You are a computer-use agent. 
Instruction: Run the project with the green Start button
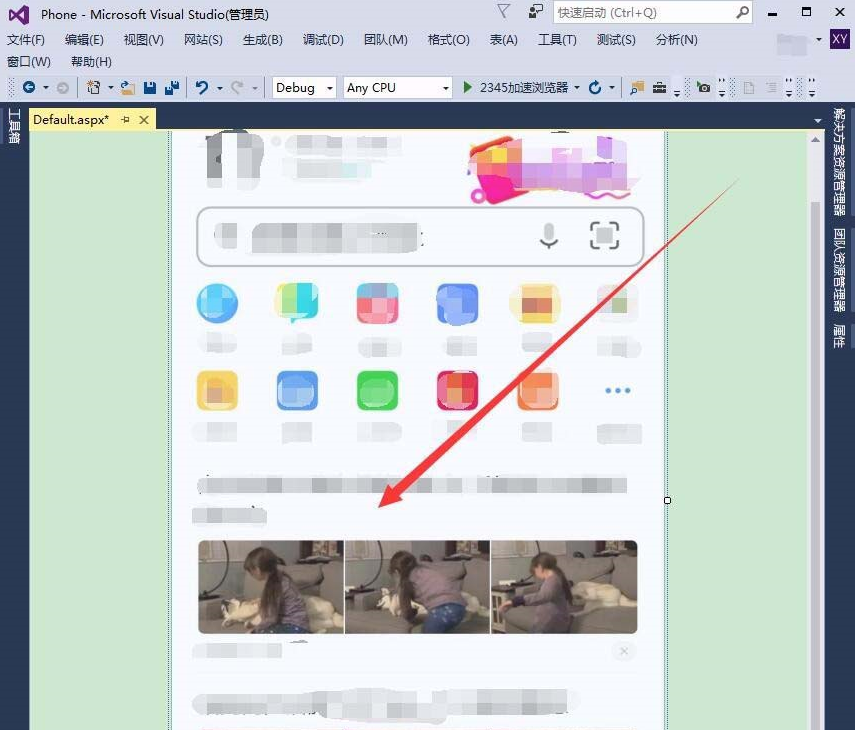[468, 87]
